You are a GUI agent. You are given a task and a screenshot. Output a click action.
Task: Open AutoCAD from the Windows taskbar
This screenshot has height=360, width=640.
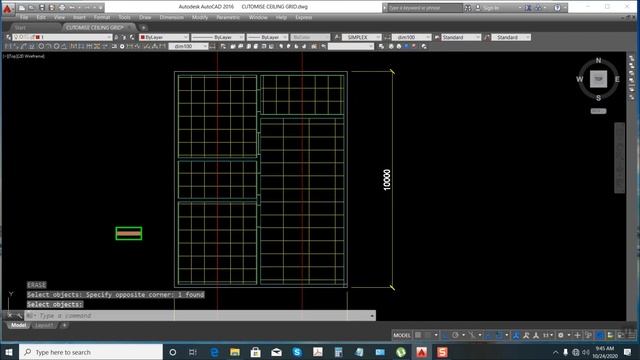click(x=422, y=352)
